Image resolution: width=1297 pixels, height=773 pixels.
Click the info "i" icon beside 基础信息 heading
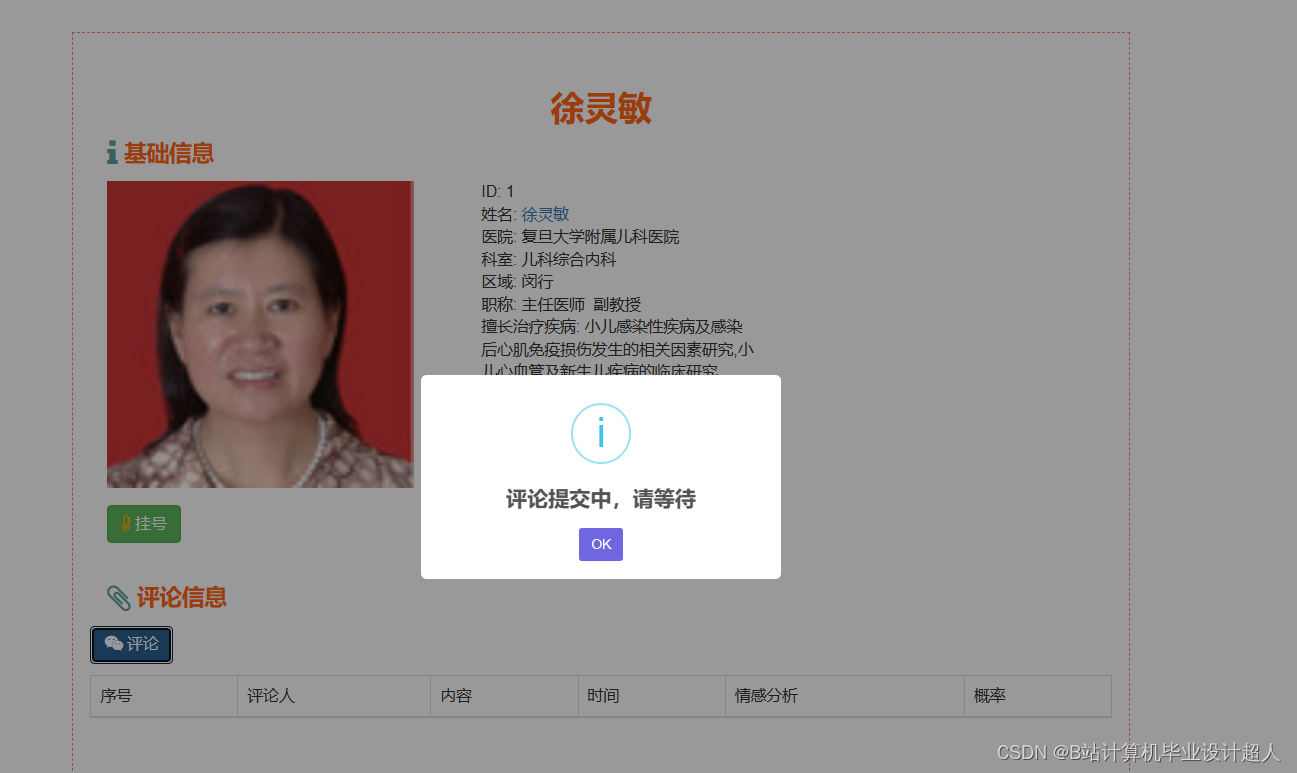coord(112,152)
